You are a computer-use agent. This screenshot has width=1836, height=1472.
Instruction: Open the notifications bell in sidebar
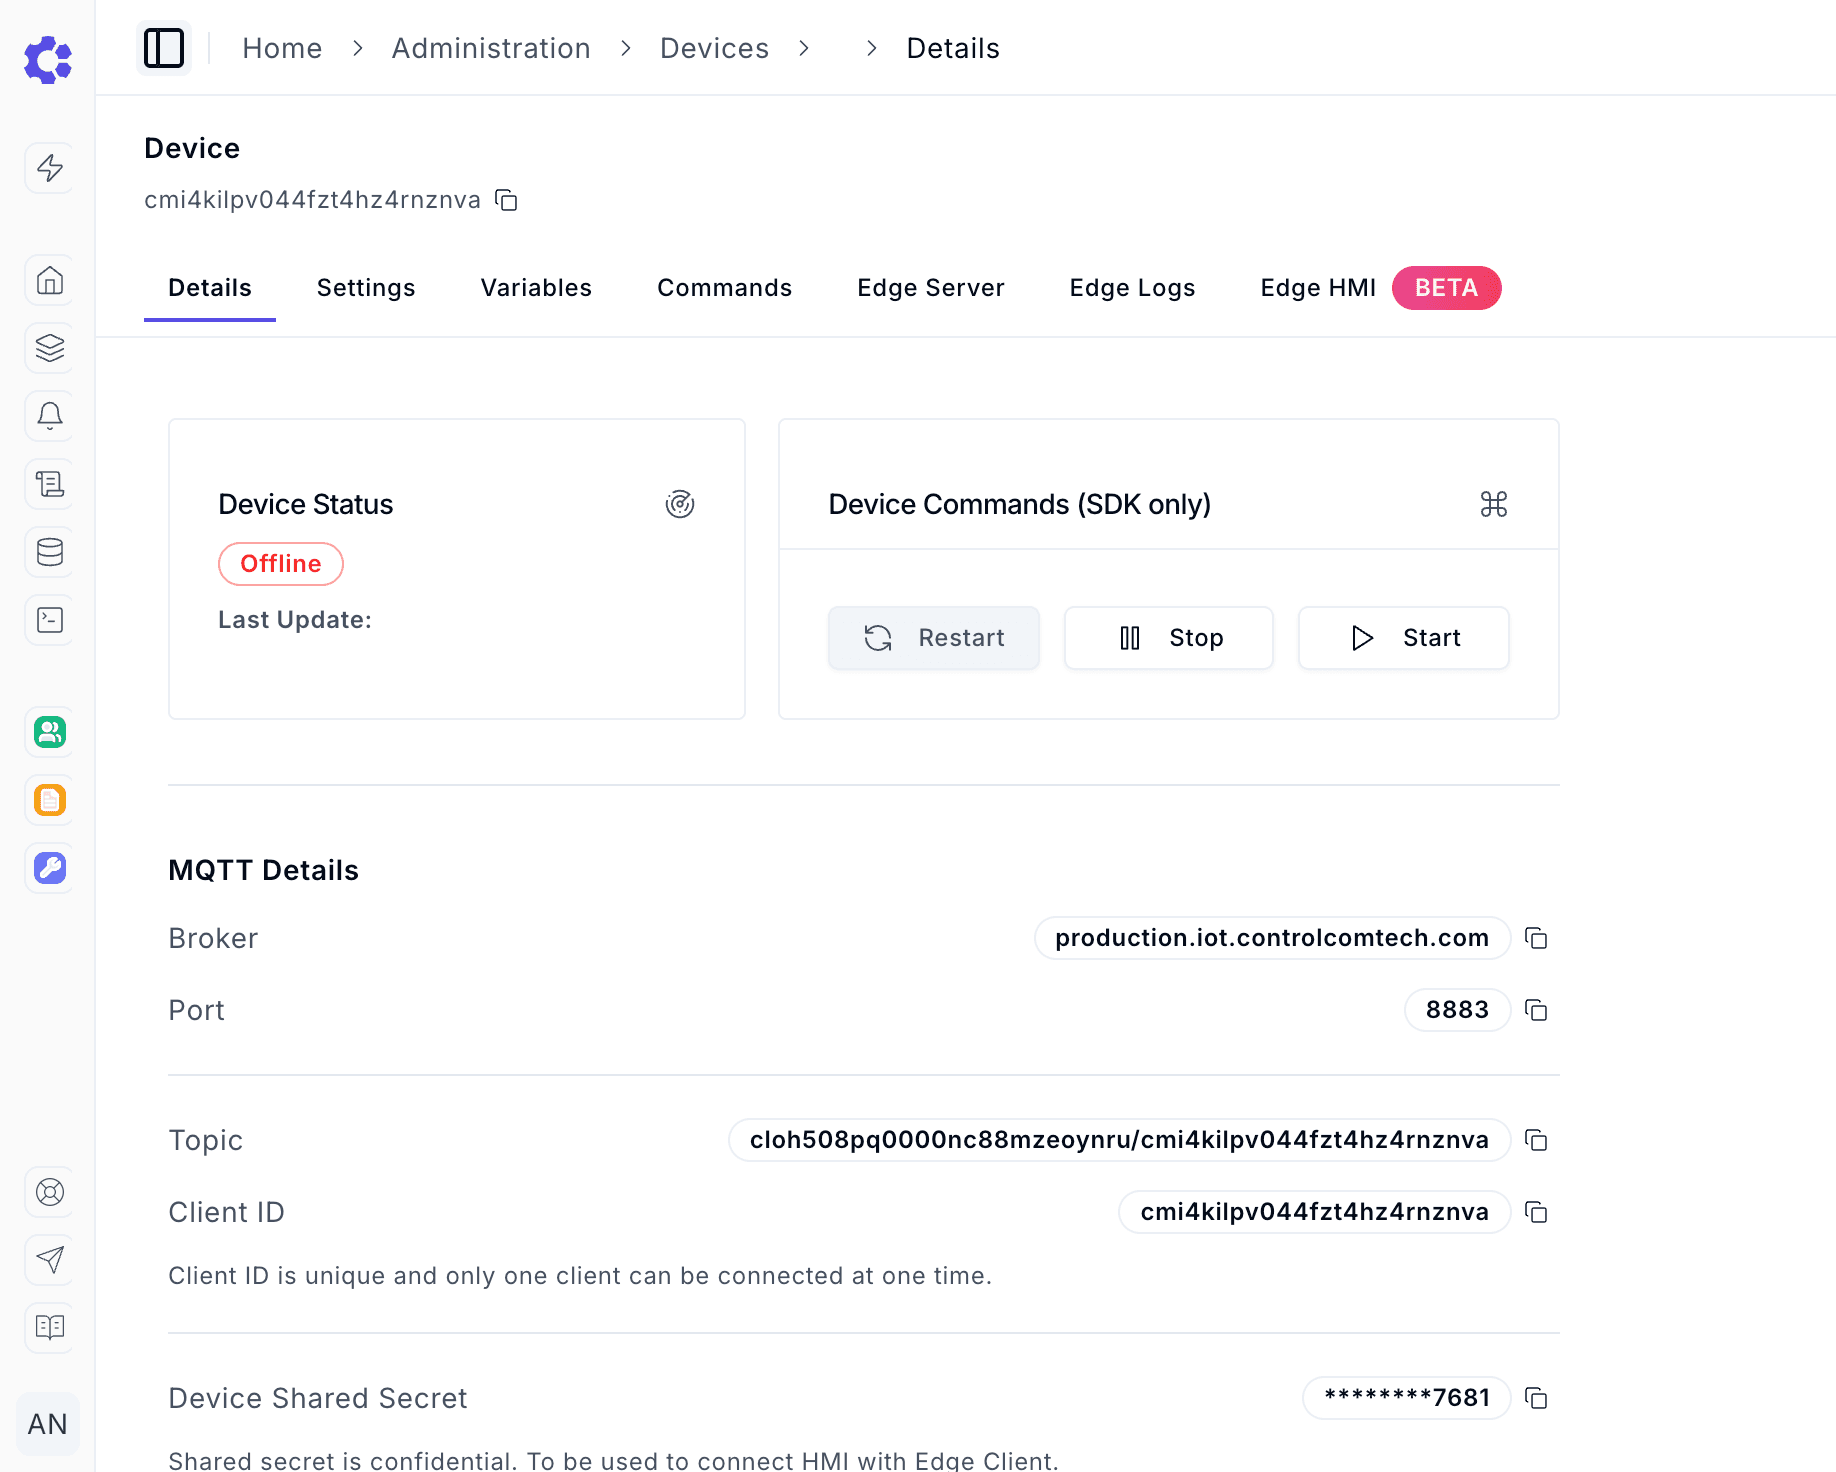49,416
